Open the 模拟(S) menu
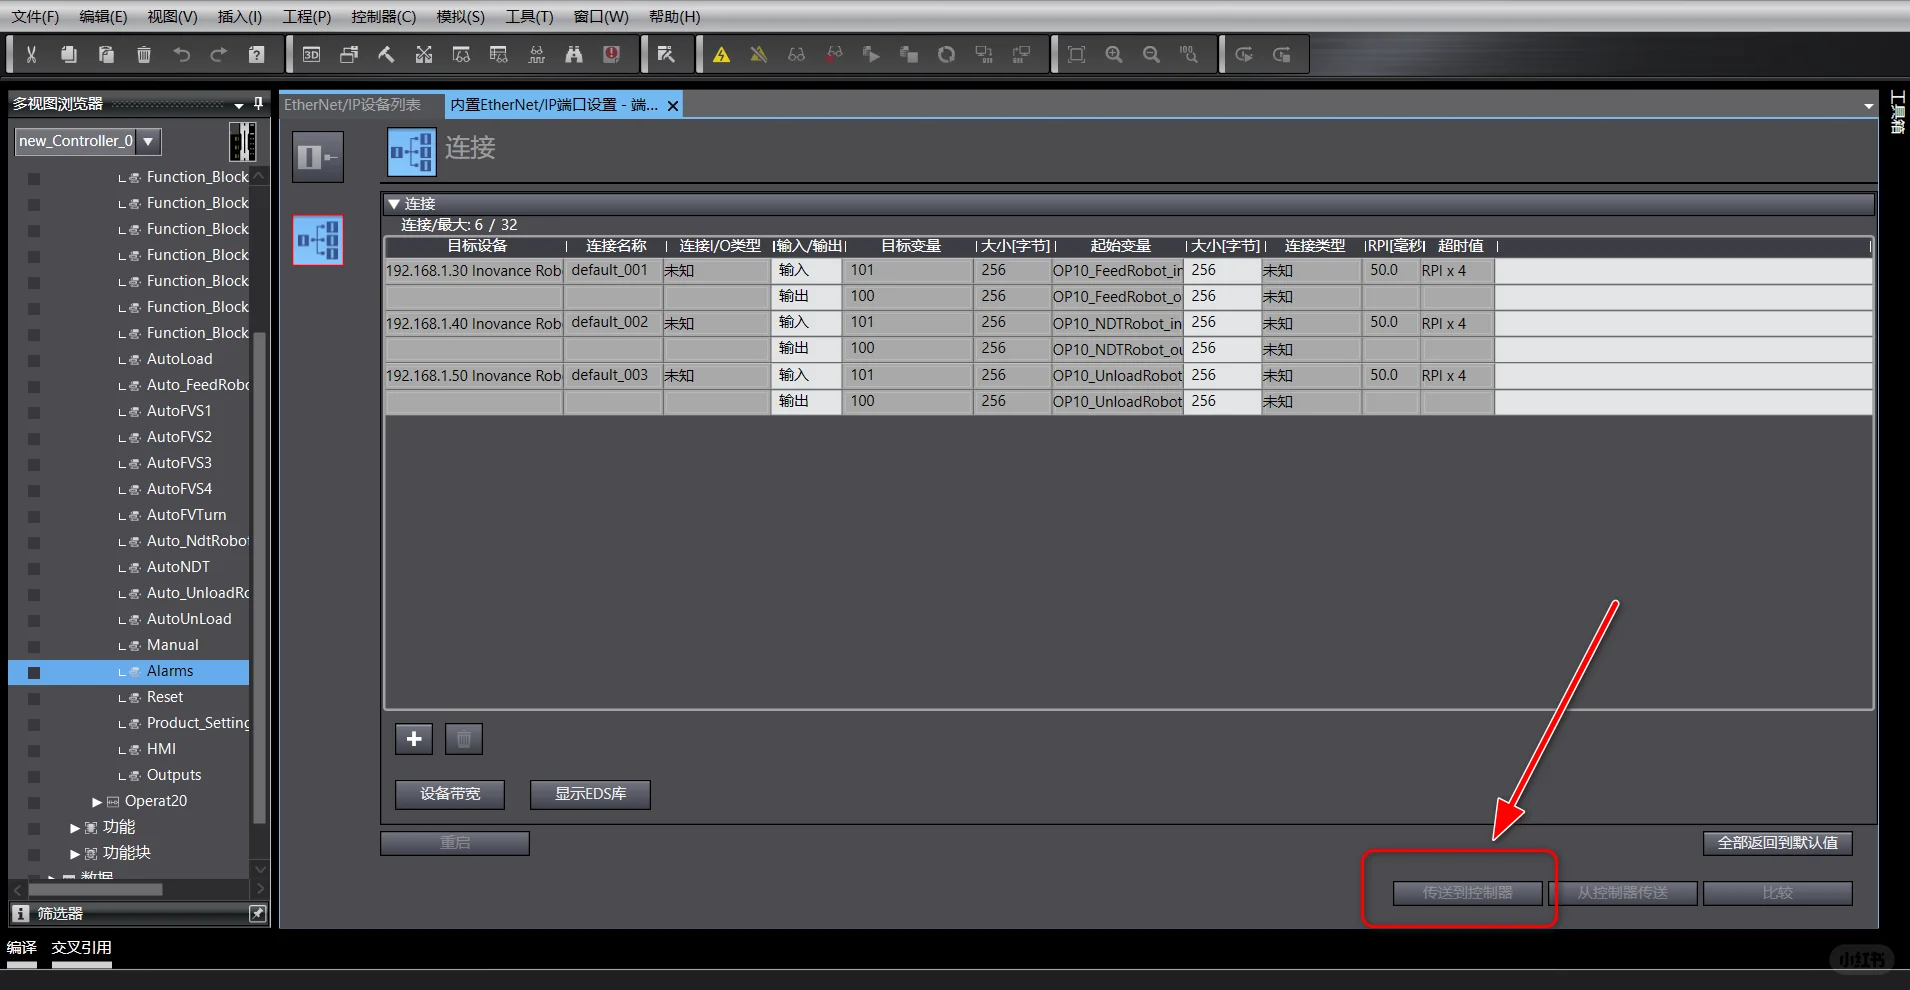This screenshot has height=990, width=1910. point(460,17)
